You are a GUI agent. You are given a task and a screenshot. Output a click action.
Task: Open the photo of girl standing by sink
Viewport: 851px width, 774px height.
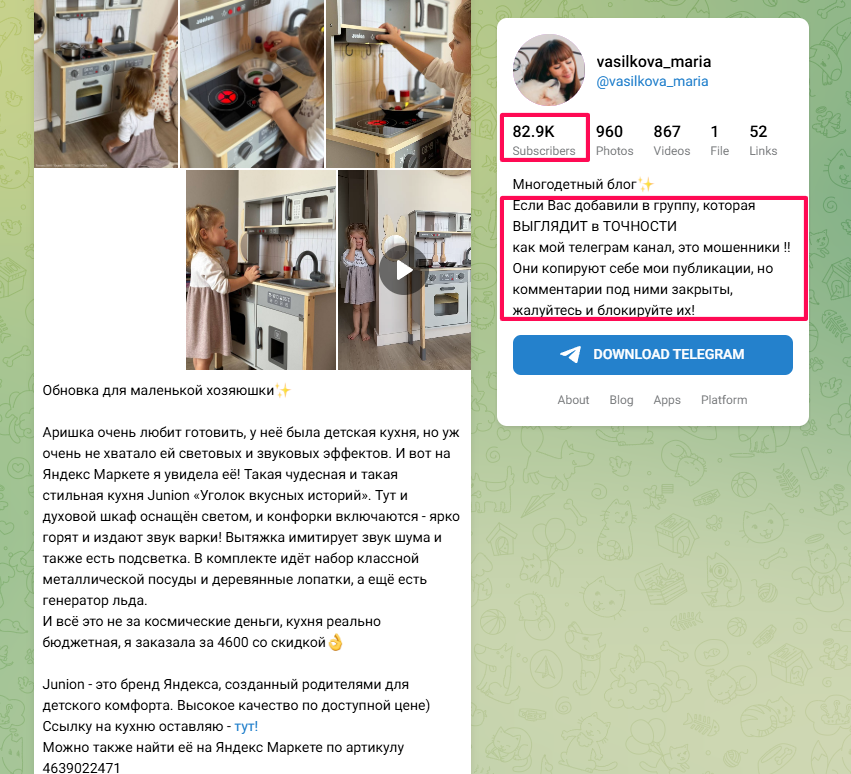point(261,270)
